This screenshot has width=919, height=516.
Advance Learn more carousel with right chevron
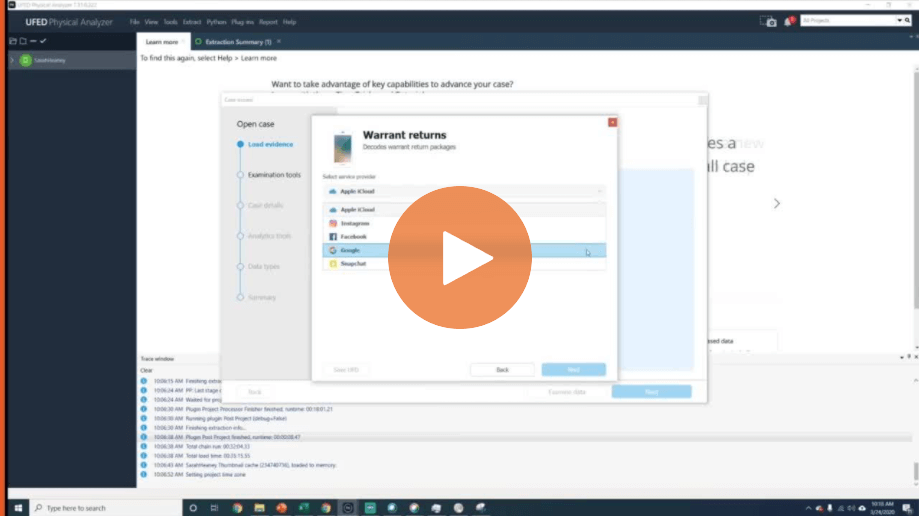coord(777,203)
